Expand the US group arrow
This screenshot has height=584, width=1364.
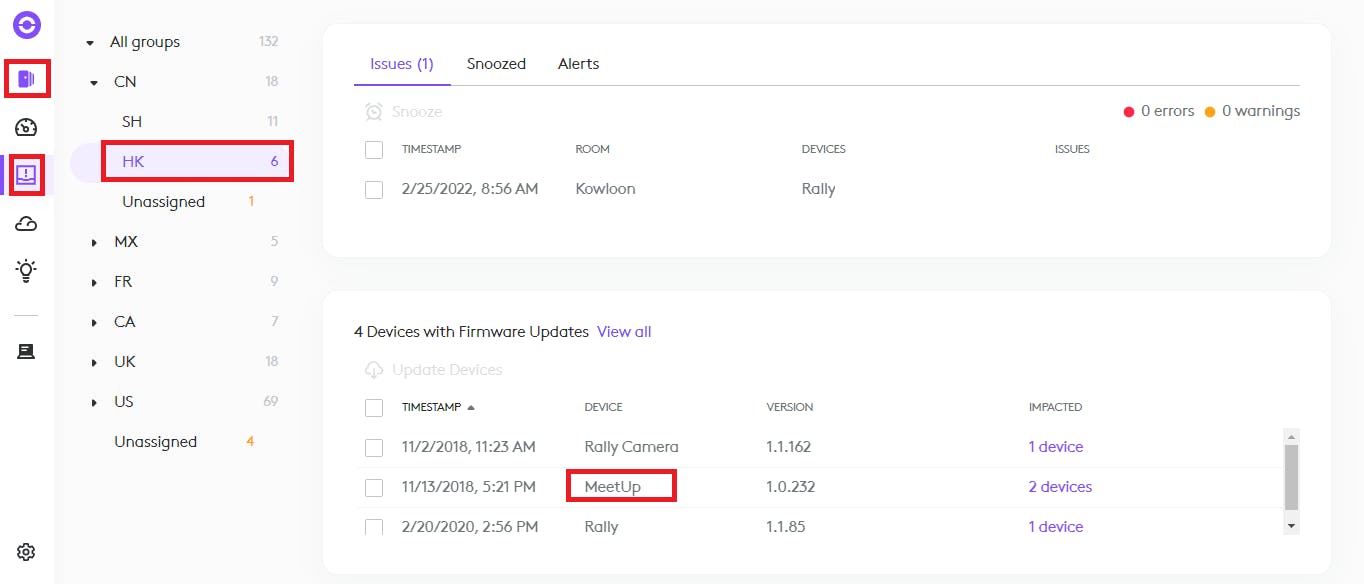coord(94,402)
